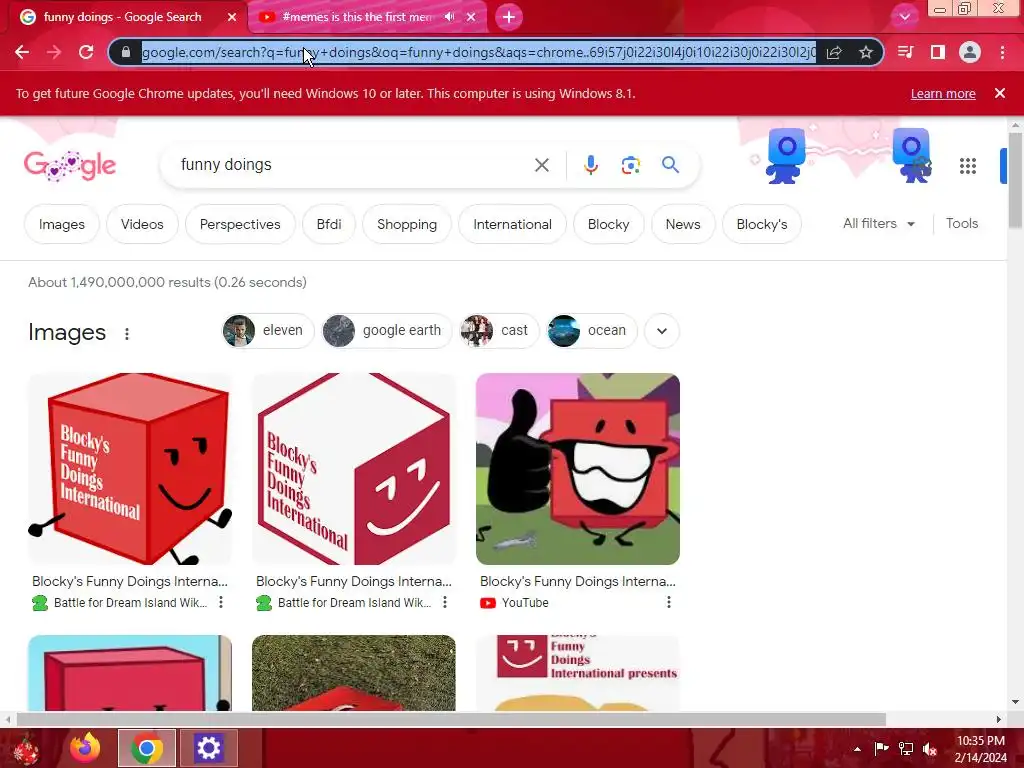
Task: Click inside the funny doings search field
Action: pyautogui.click(x=353, y=165)
